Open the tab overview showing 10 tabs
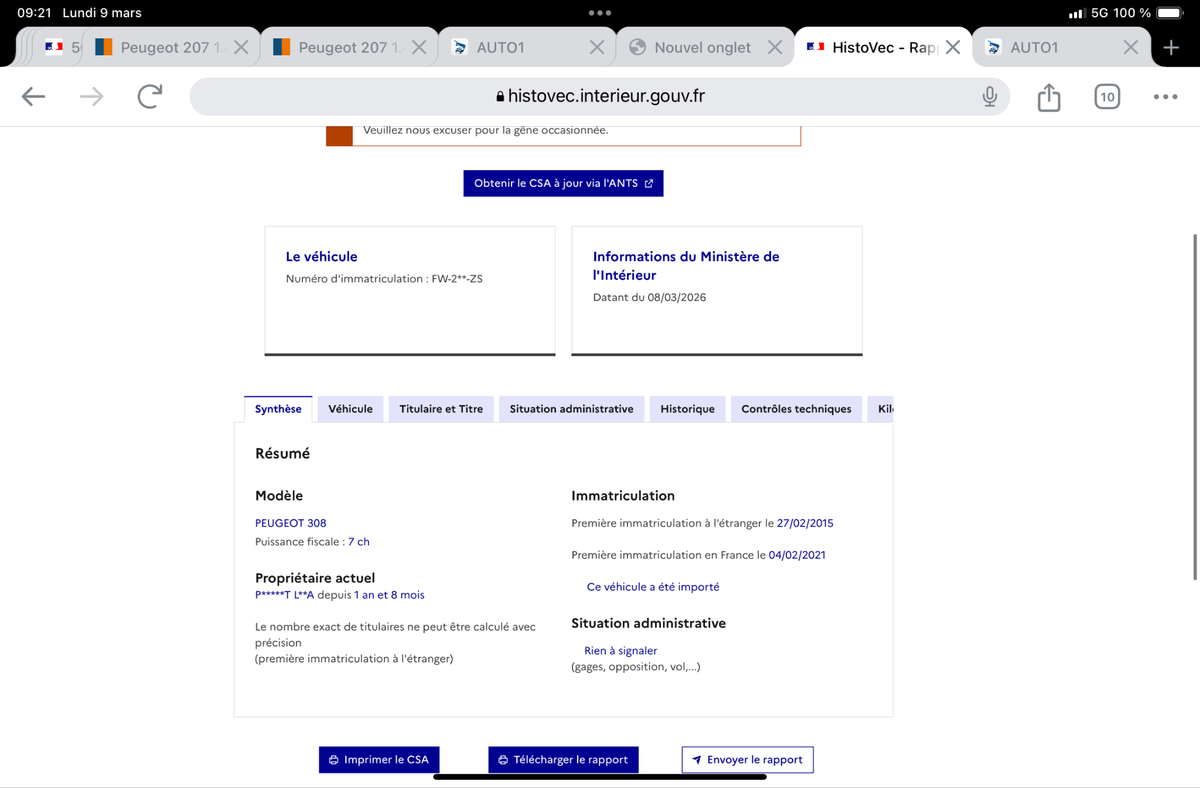The width and height of the screenshot is (1200, 788). coord(1106,97)
